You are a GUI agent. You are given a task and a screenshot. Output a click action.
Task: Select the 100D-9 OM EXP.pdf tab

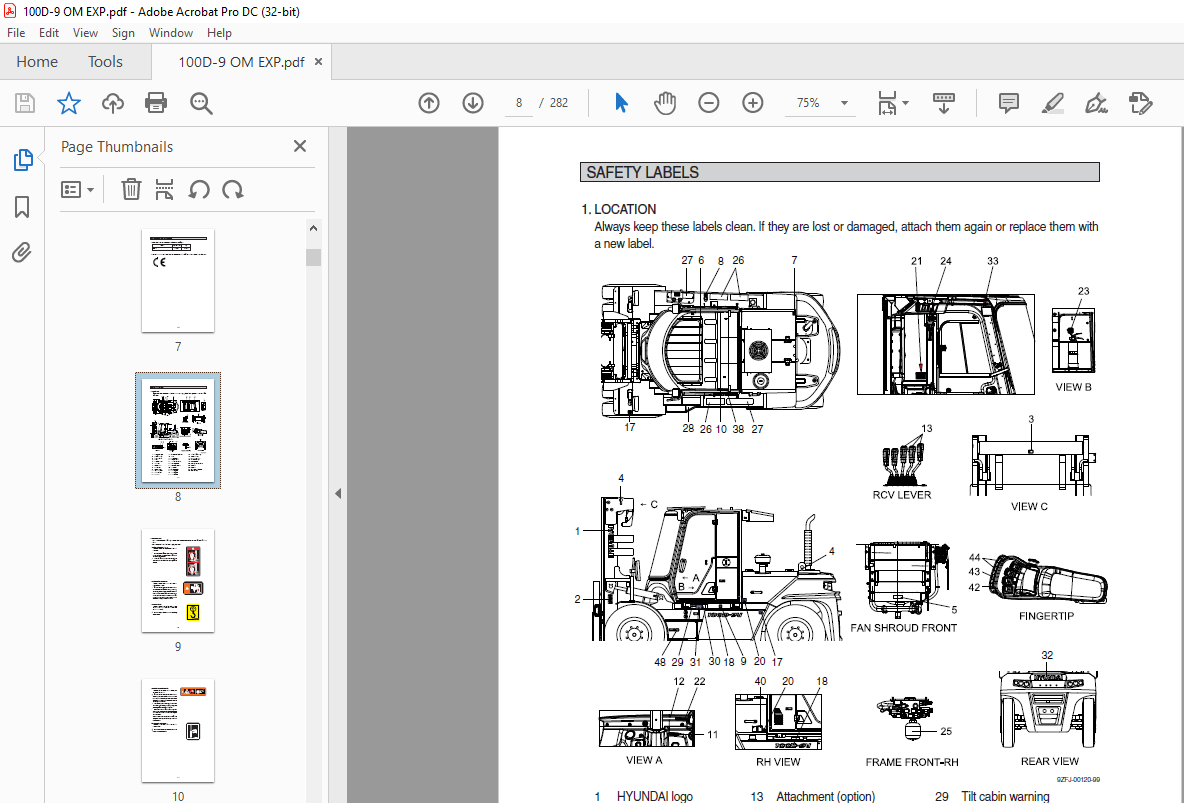(241, 62)
